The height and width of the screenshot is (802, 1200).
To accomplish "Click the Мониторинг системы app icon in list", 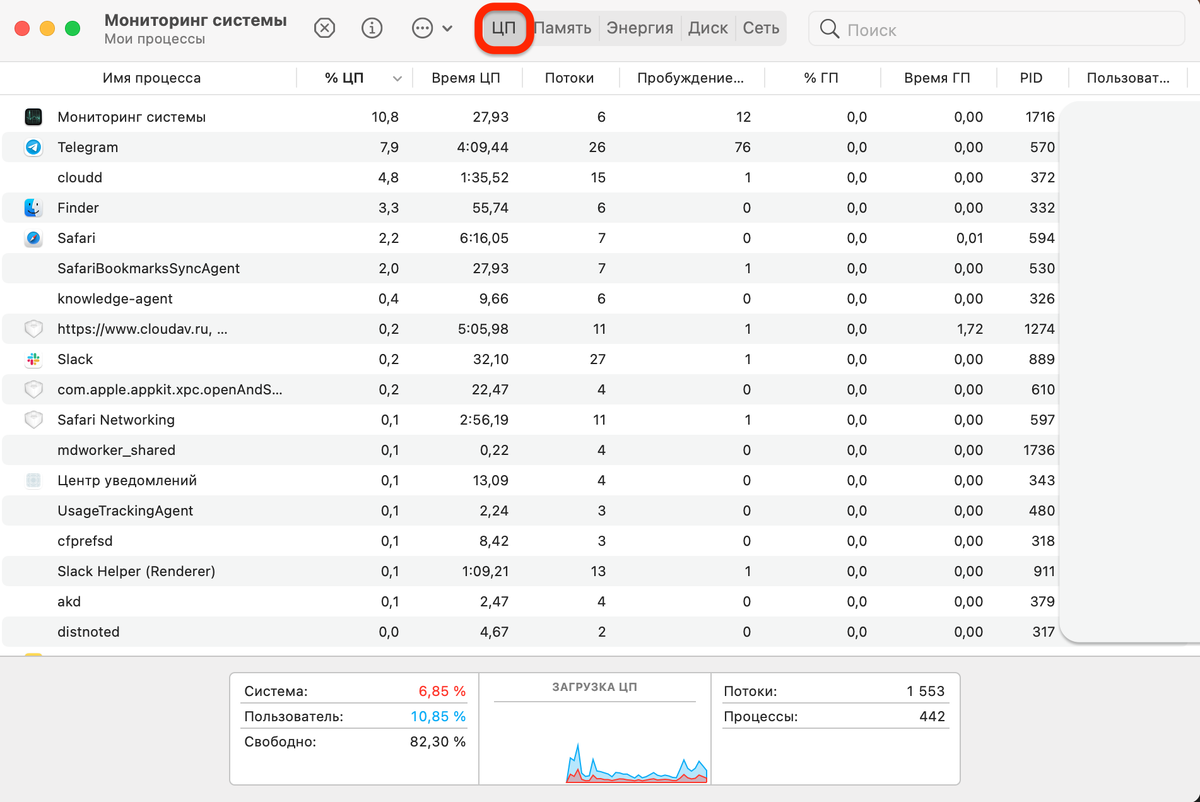I will (33, 117).
